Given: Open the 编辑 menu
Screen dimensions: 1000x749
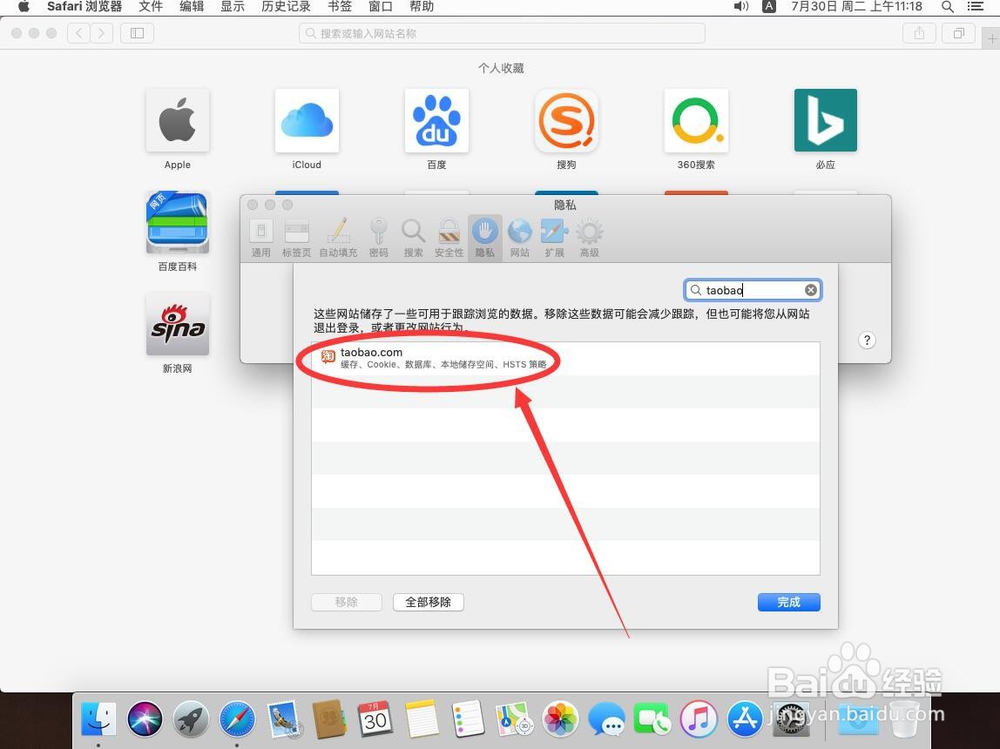Looking at the screenshot, I should coord(191,7).
